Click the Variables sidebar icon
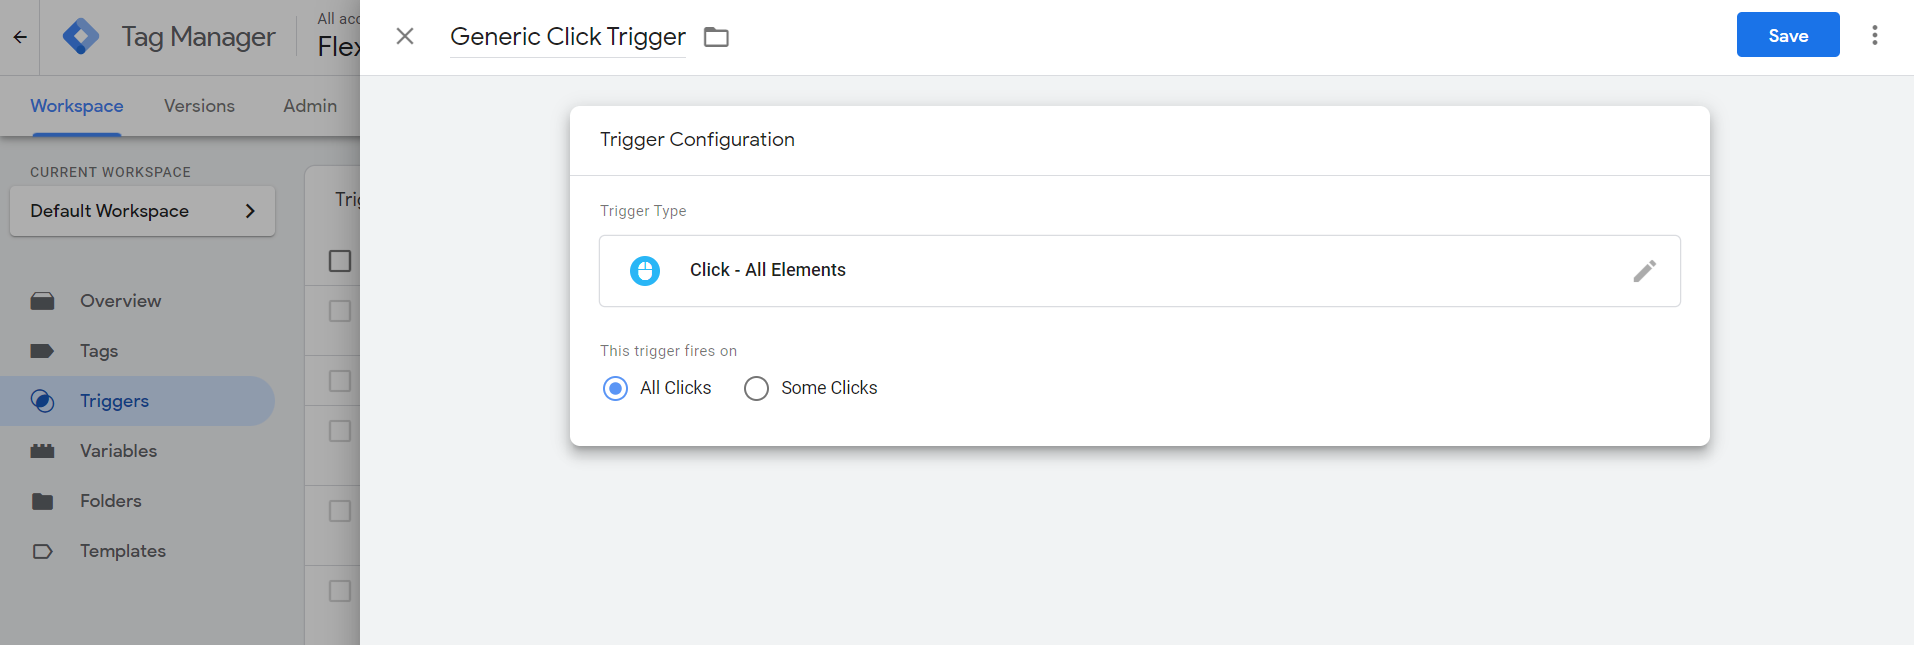The image size is (1914, 645). 42,451
